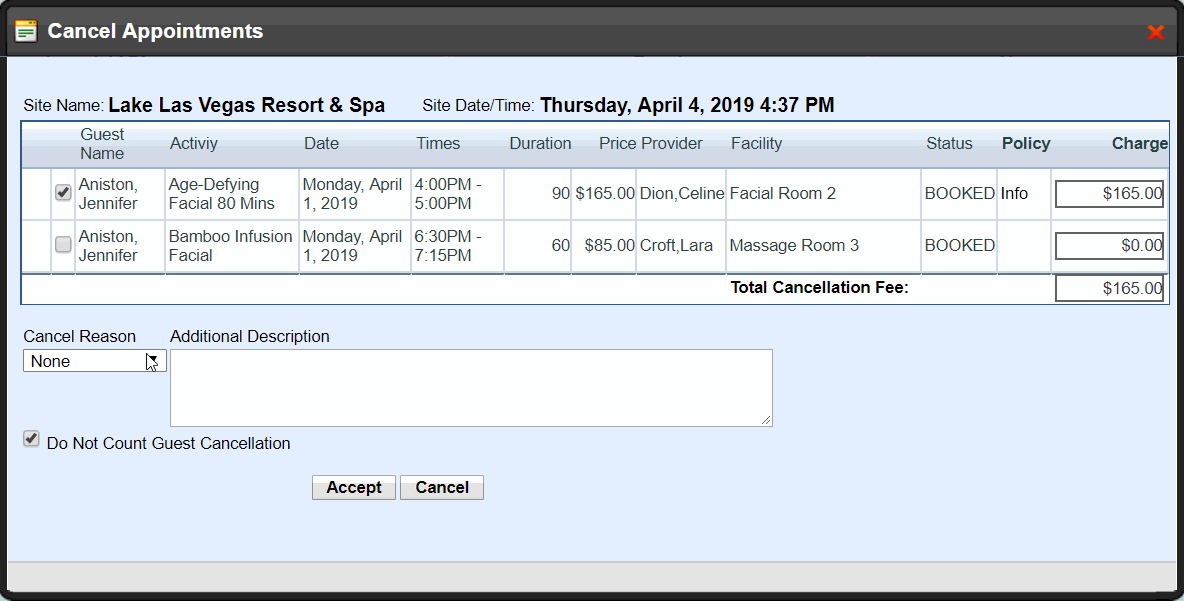The width and height of the screenshot is (1184, 601).
Task: Click the Facility column header
Action: (x=757, y=143)
